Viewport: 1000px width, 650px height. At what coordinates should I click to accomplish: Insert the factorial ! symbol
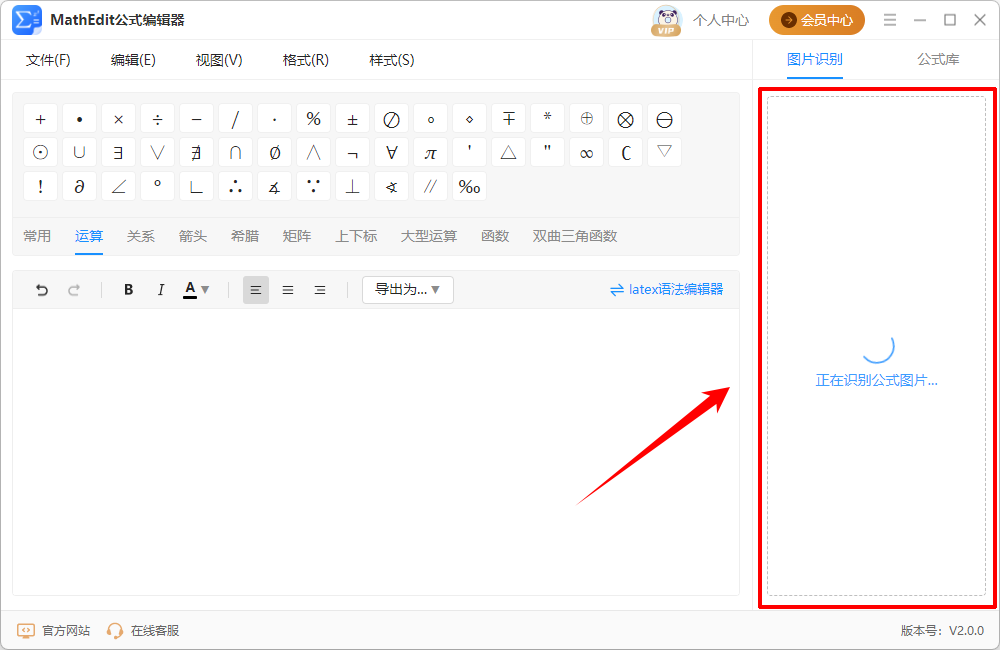point(40,186)
